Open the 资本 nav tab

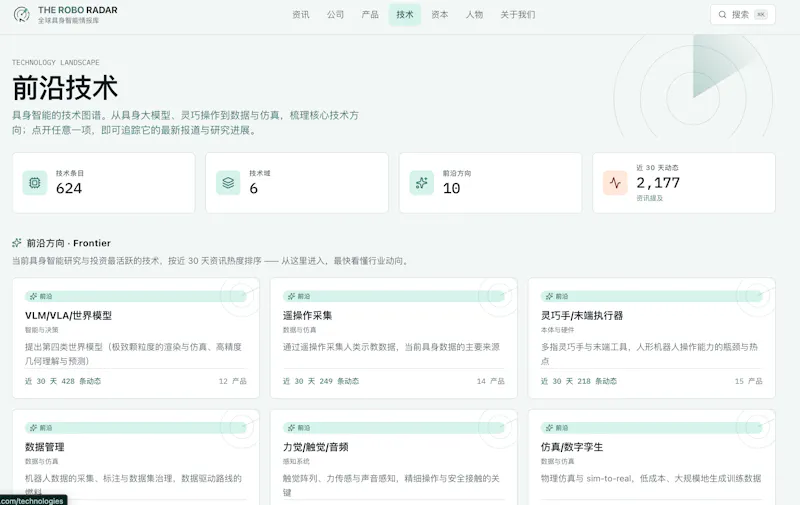click(x=439, y=15)
